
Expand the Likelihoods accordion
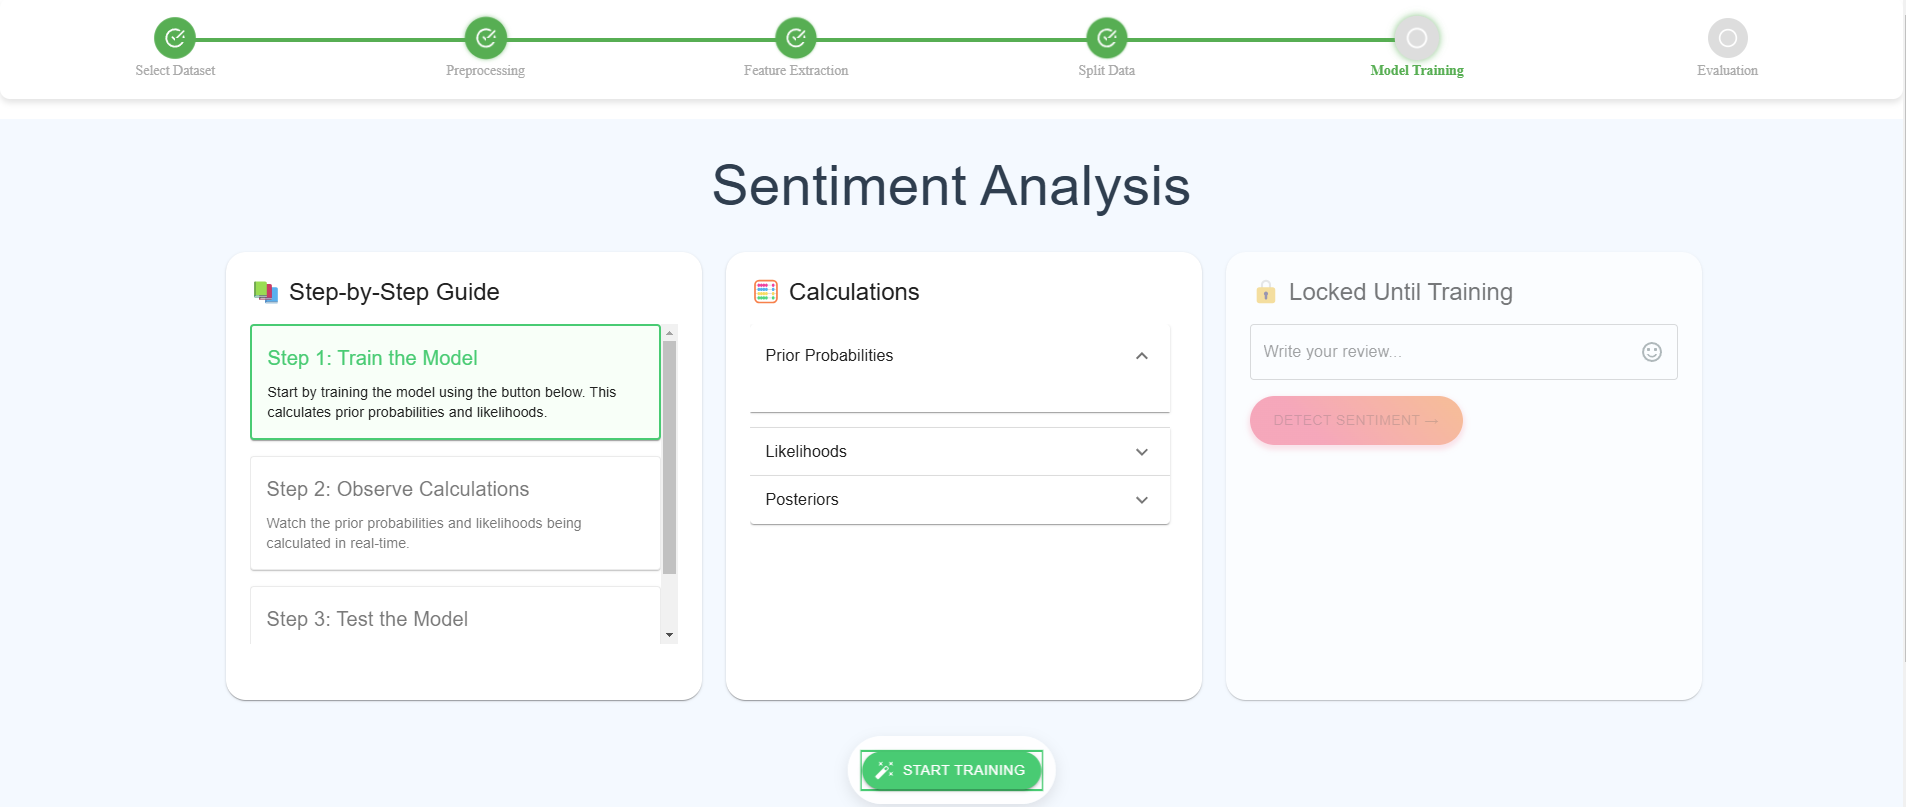click(960, 452)
